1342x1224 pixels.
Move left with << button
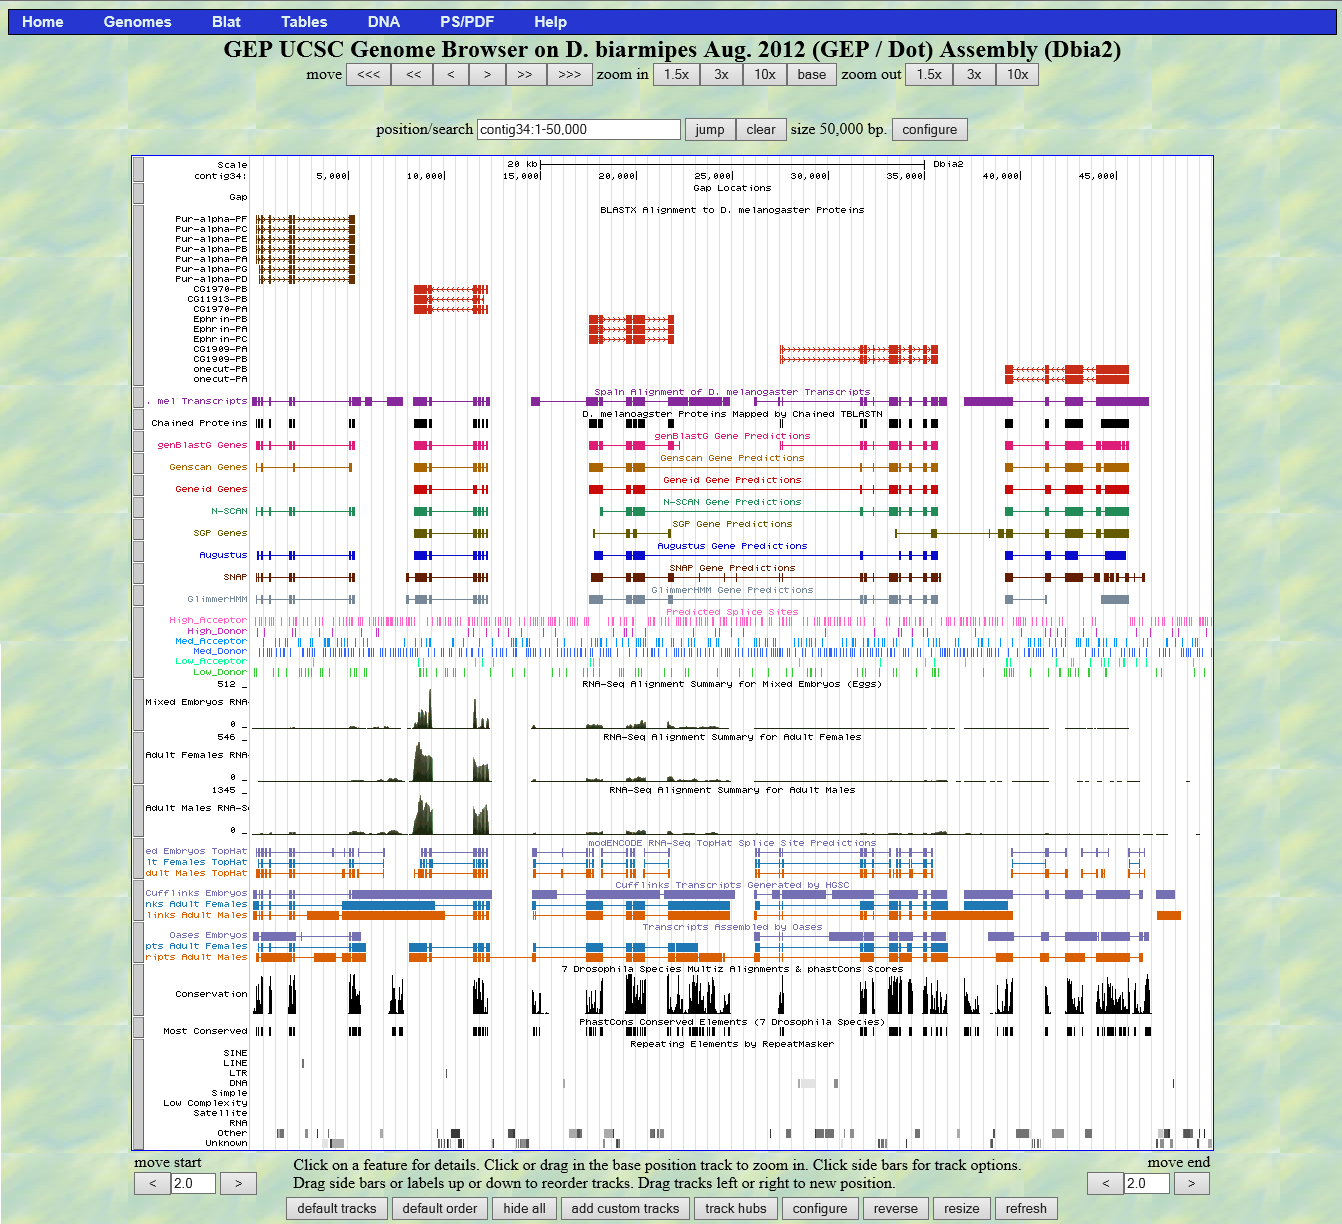413,74
